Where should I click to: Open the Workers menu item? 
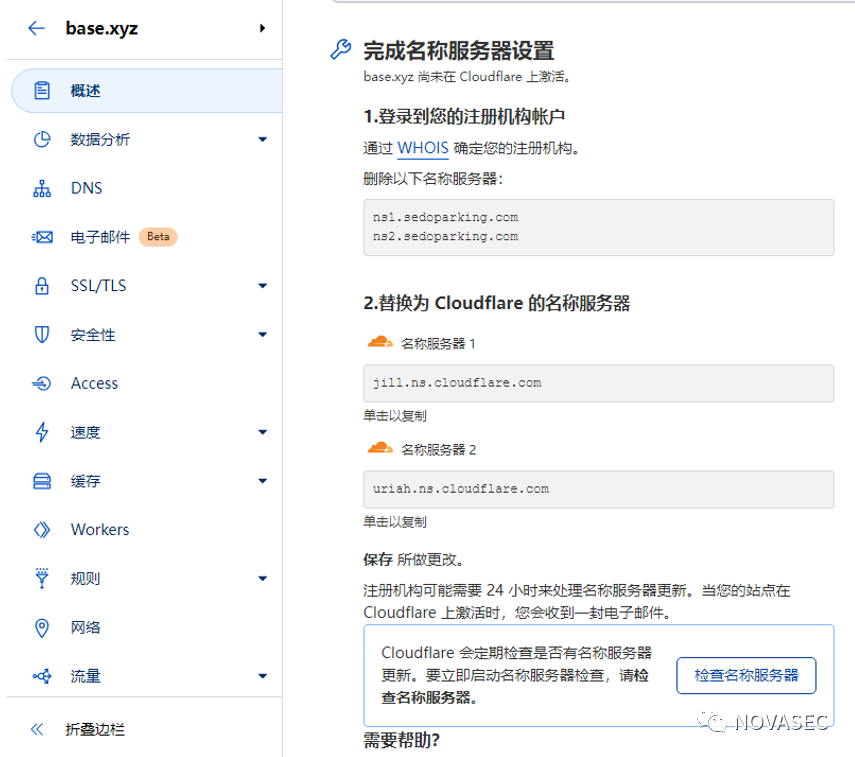coord(100,530)
